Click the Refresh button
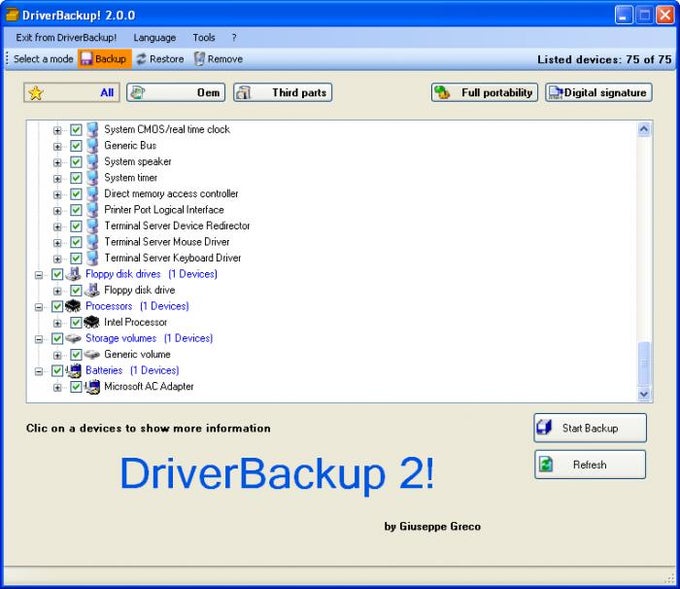This screenshot has height=589, width=680. pyautogui.click(x=590, y=465)
